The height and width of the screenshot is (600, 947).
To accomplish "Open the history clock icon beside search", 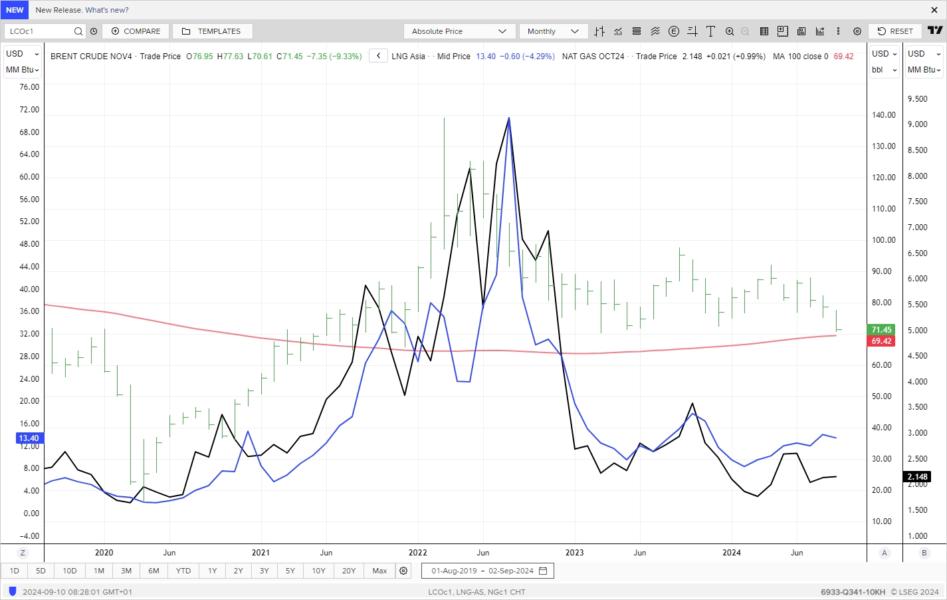I will [93, 31].
